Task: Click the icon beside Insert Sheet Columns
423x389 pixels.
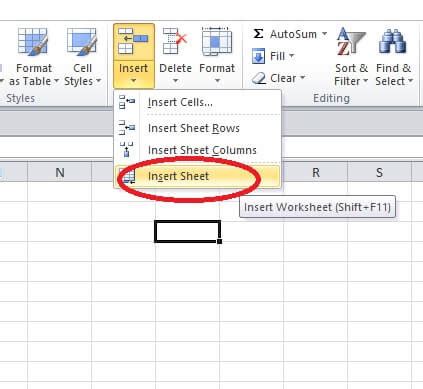Action: tap(127, 149)
